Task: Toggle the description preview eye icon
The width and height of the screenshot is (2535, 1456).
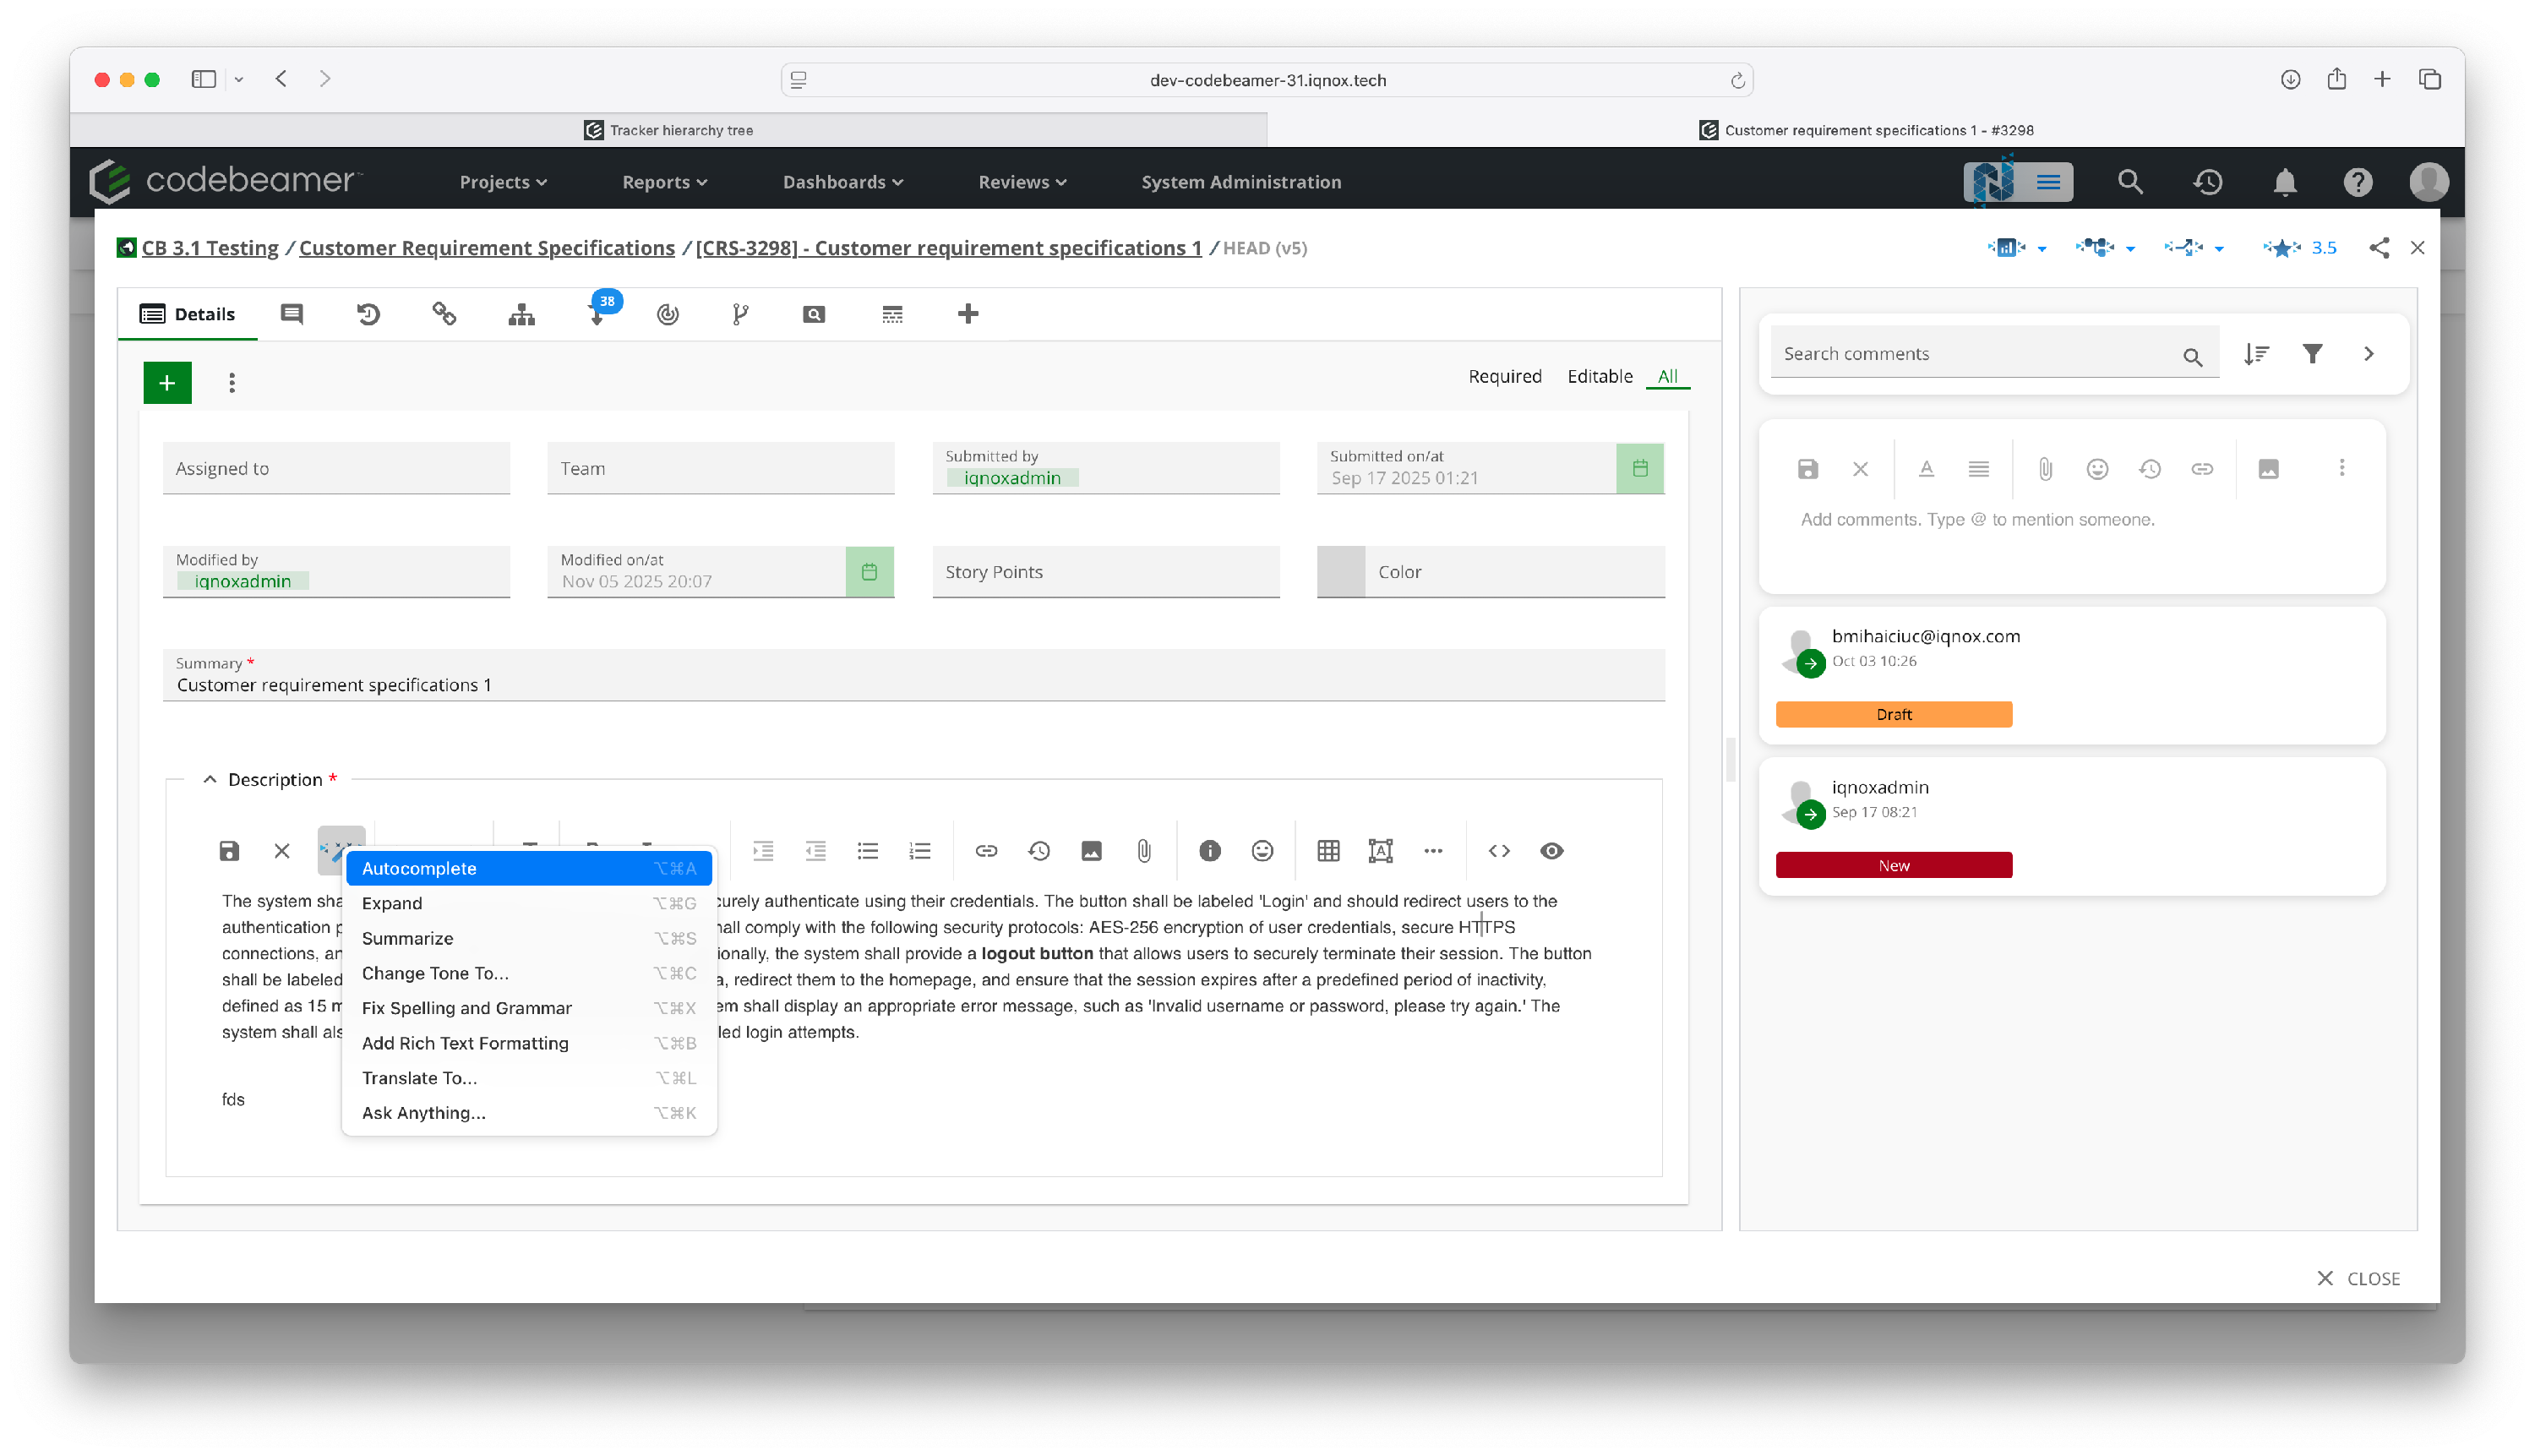Action: [x=1551, y=851]
